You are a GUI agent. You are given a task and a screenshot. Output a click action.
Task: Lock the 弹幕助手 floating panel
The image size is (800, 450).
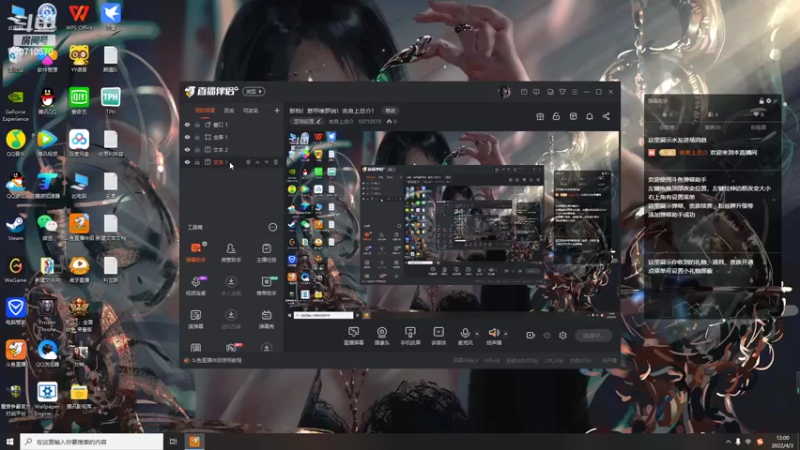point(762,101)
